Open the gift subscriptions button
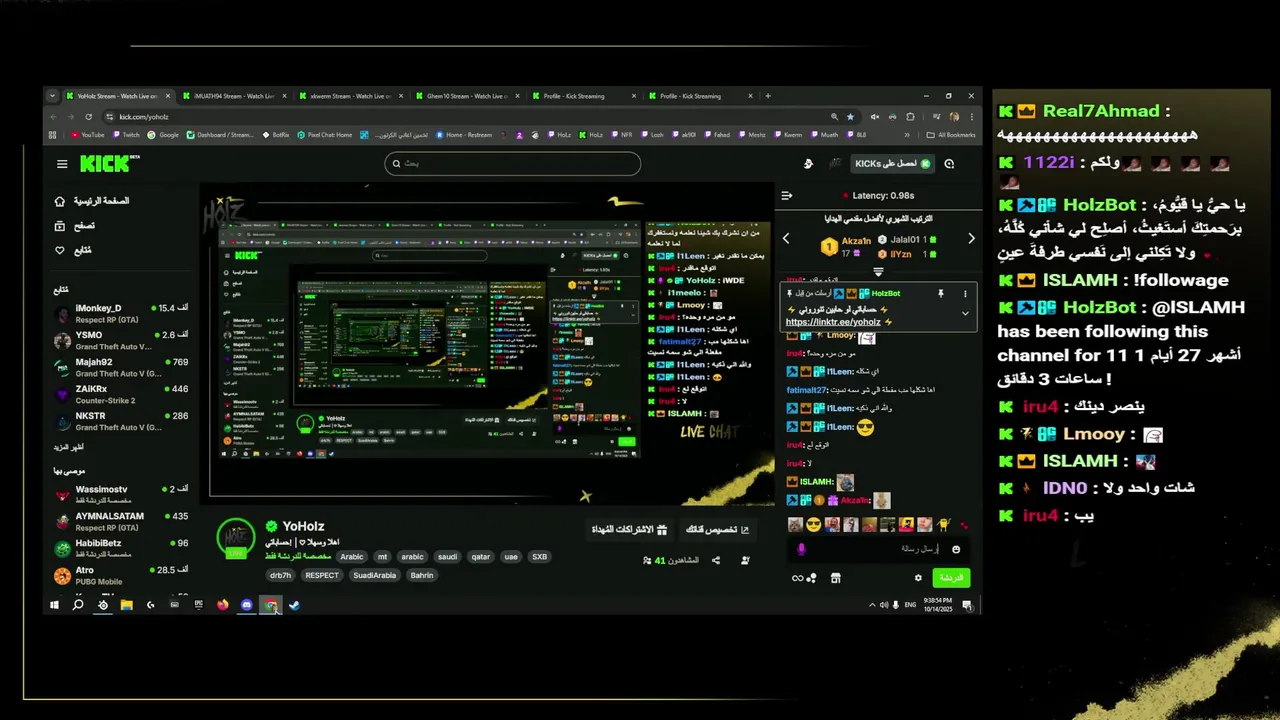Image resolution: width=1280 pixels, height=720 pixels. coord(627,530)
